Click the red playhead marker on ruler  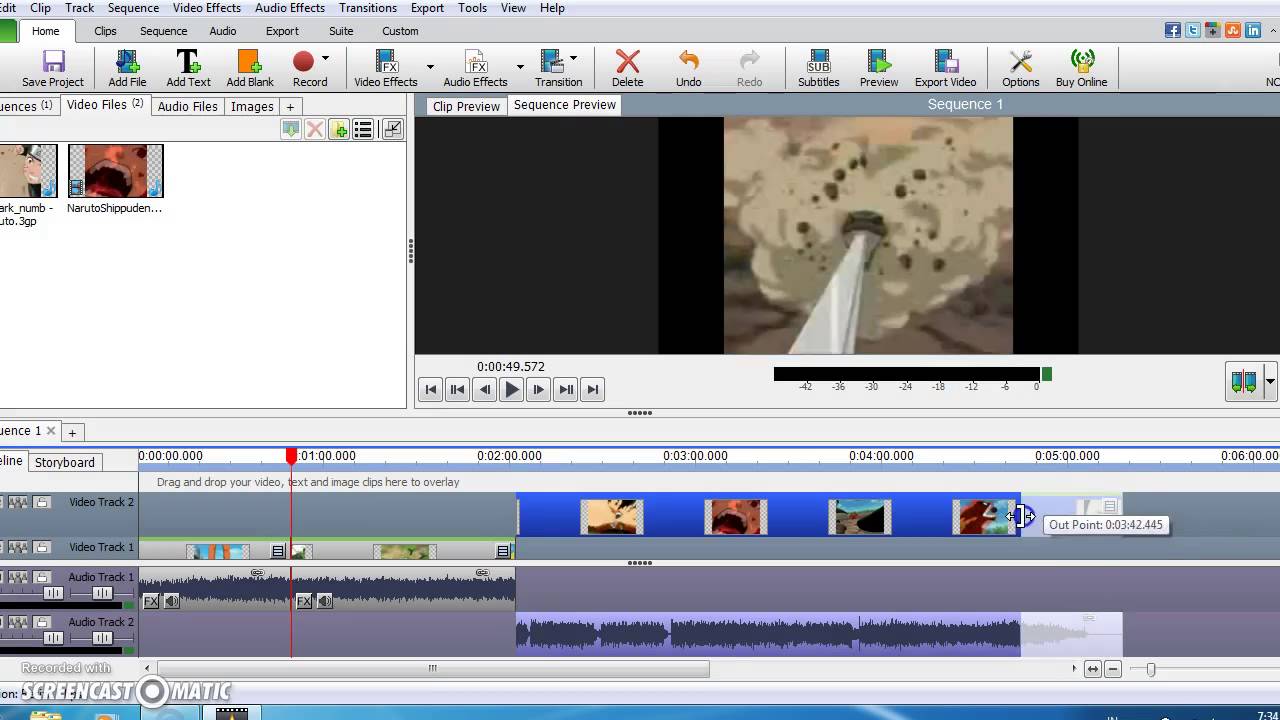point(291,456)
